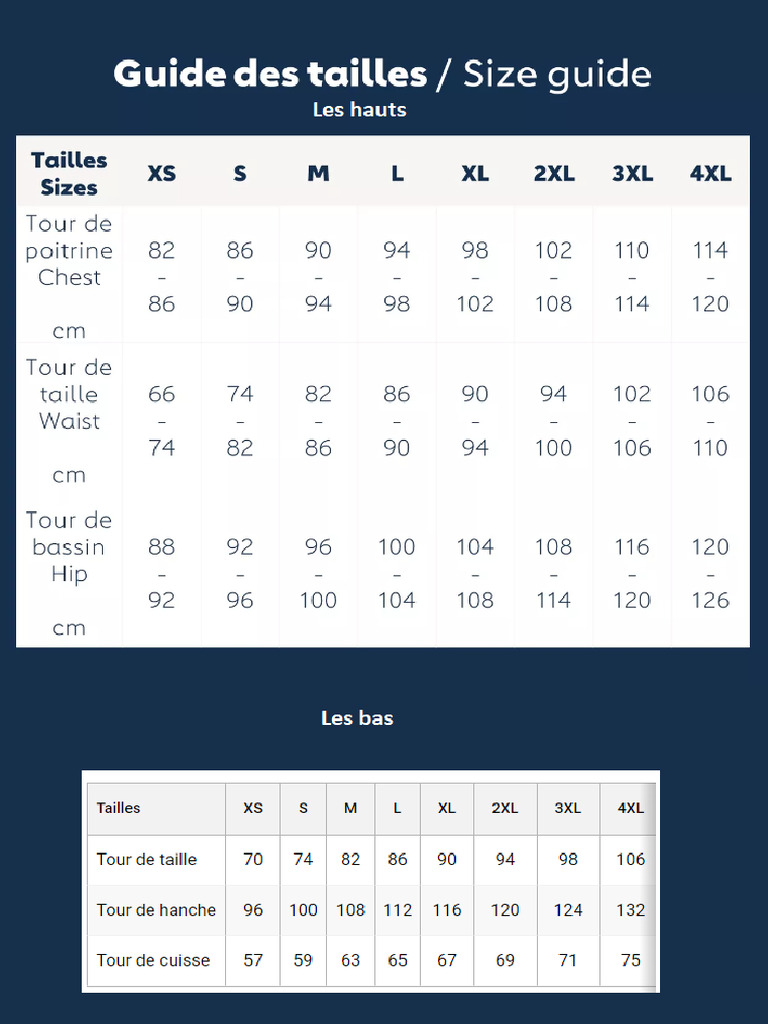Click the "Tailles" header in bottoms table
768x1024 pixels.
click(x=118, y=808)
